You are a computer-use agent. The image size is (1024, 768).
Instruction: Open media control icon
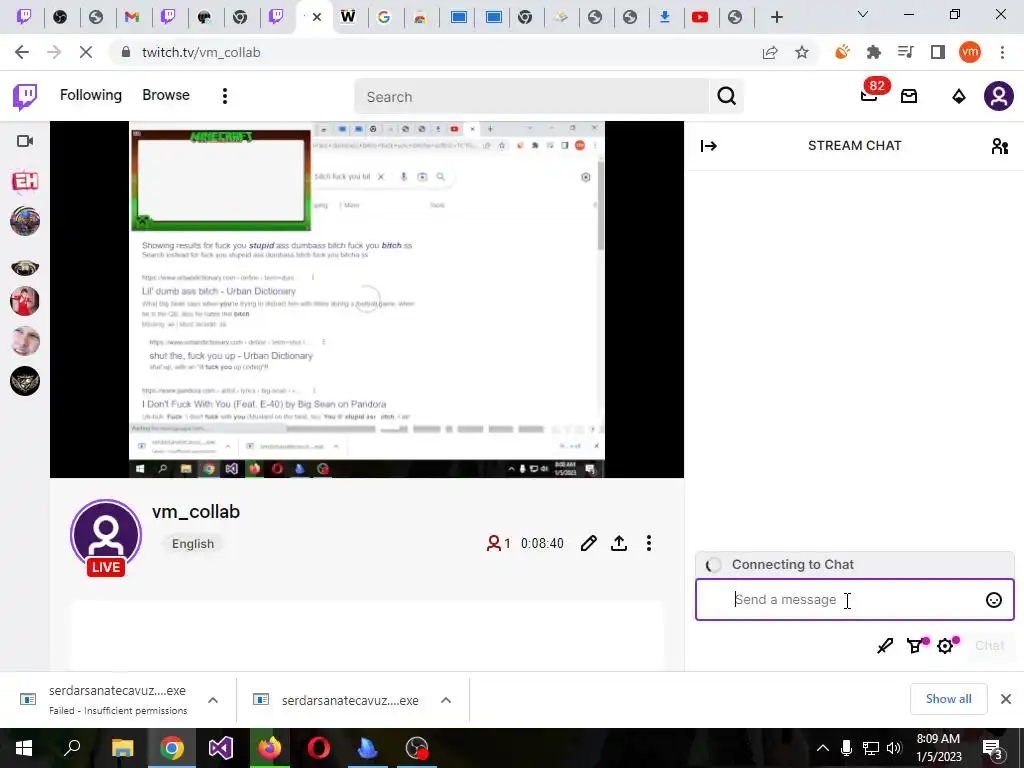click(905, 52)
